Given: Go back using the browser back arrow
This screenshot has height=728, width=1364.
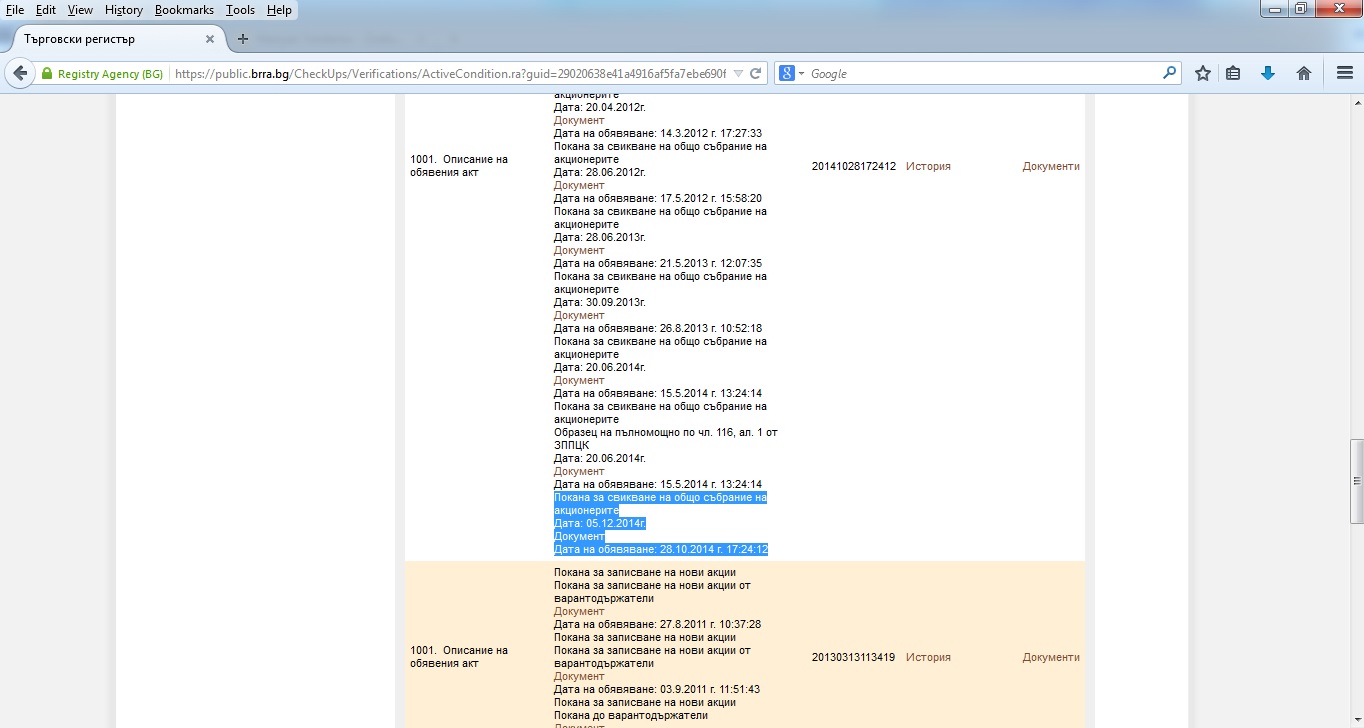Looking at the screenshot, I should [19, 73].
